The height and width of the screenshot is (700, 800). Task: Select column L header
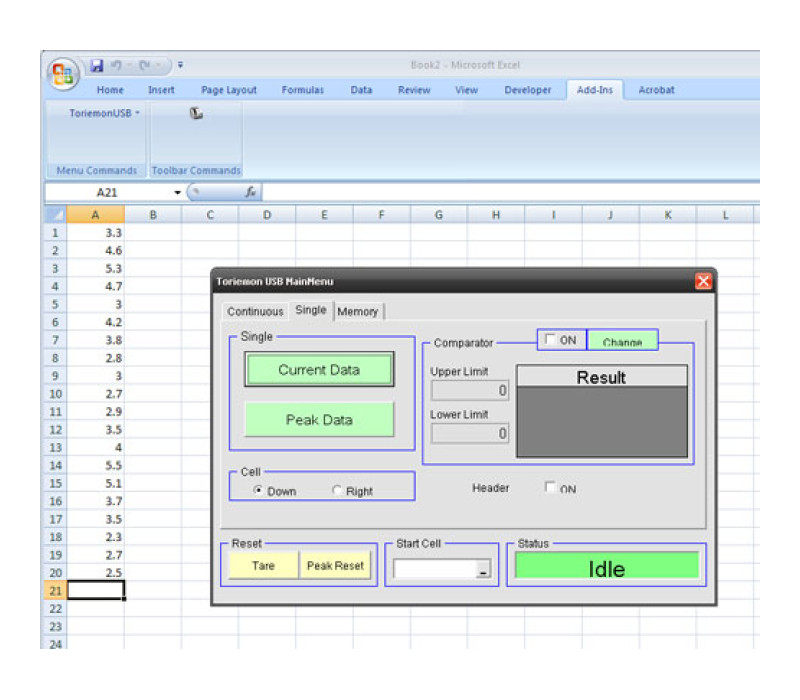(725, 215)
